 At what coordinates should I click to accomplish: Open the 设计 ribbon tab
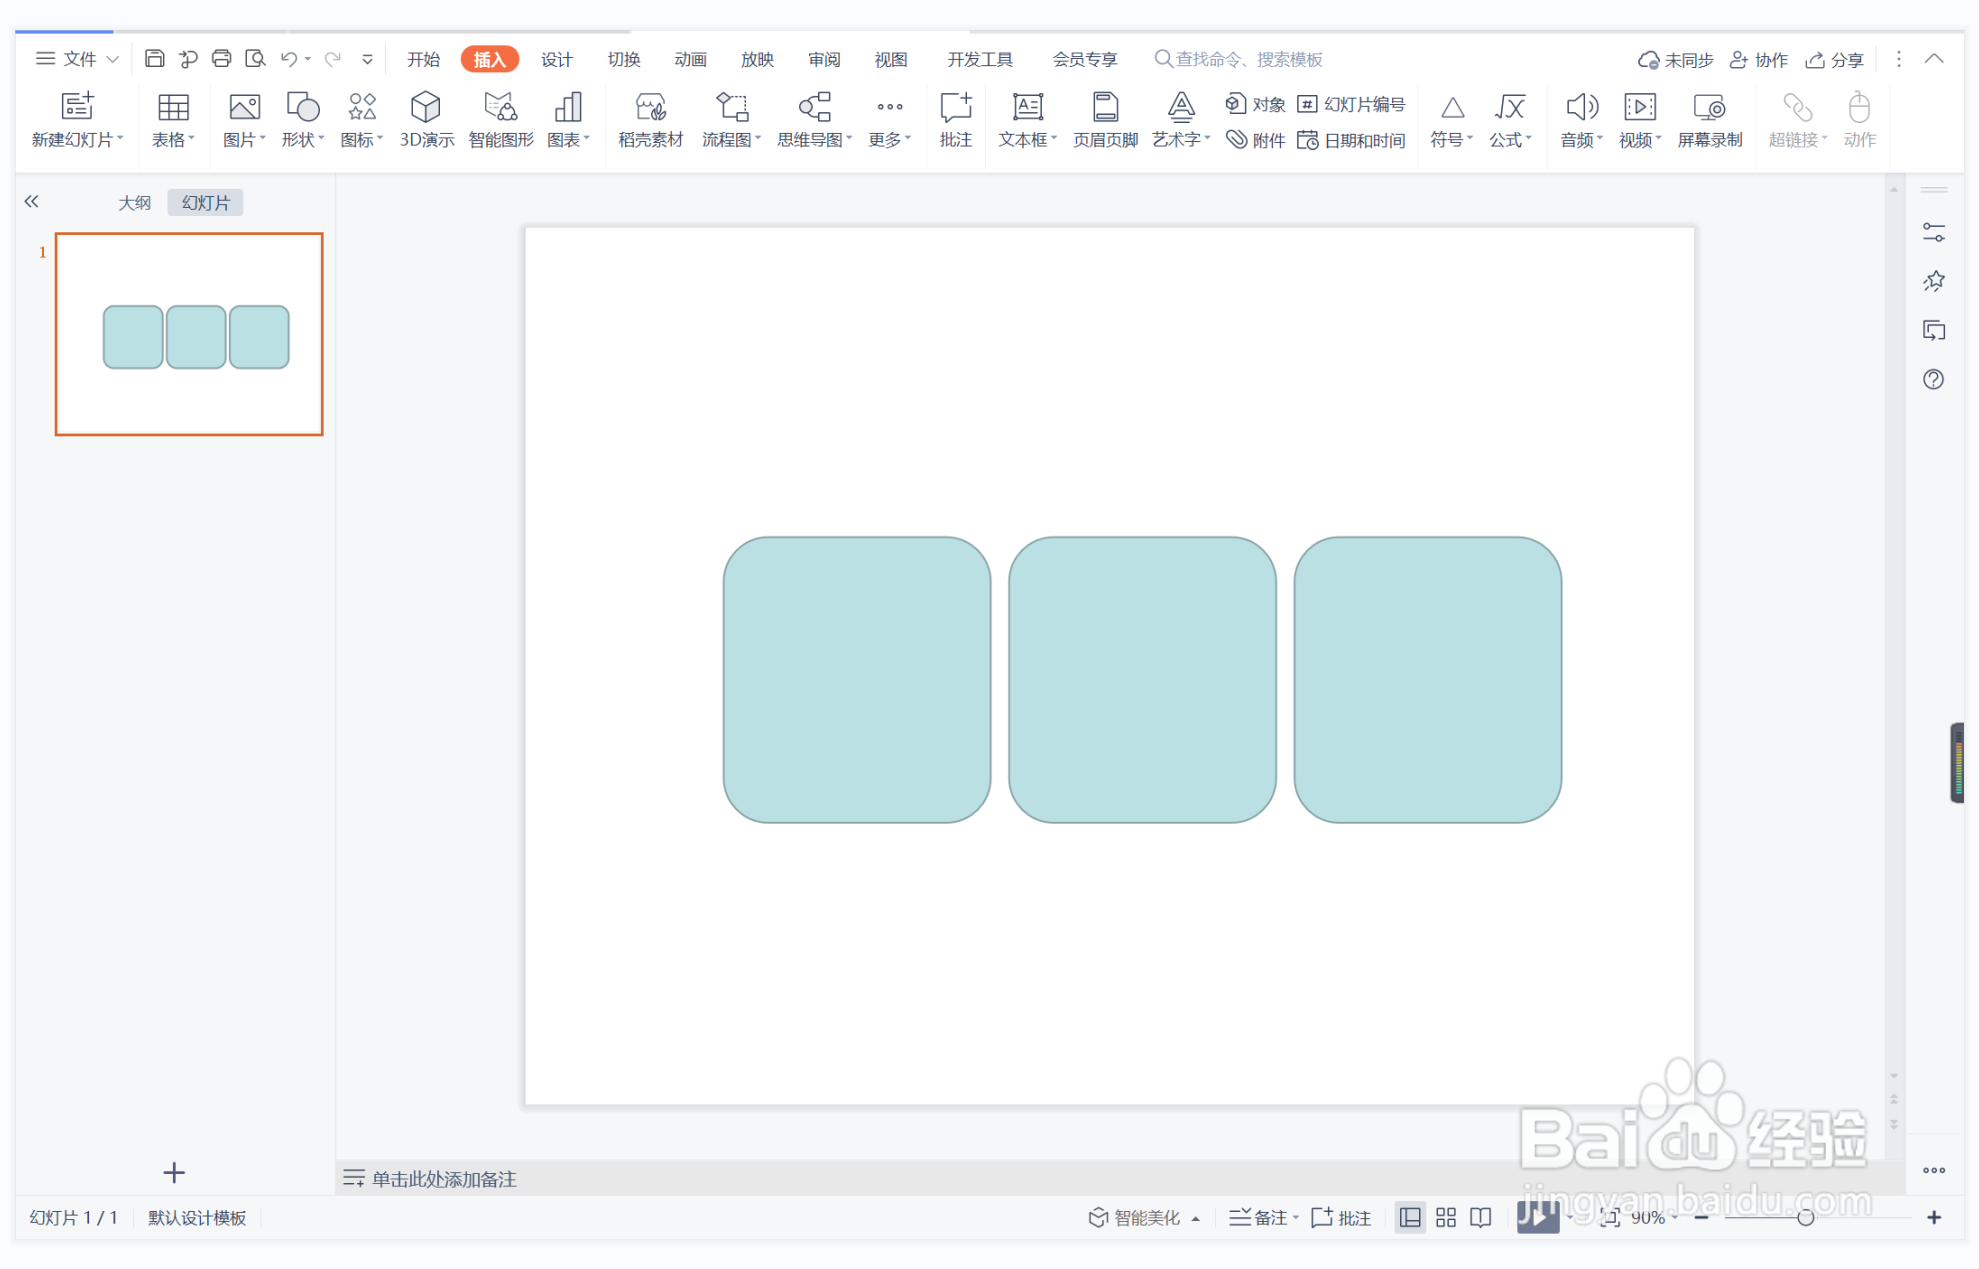(556, 59)
